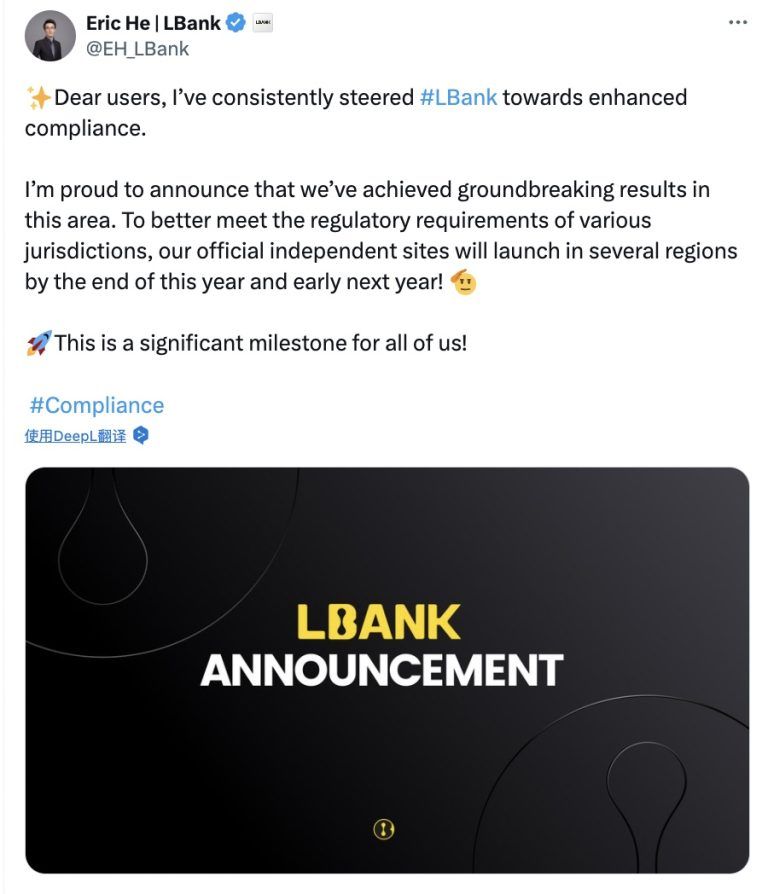Click the small keyhole logo in image
The width and height of the screenshot is (768, 894).
[385, 829]
